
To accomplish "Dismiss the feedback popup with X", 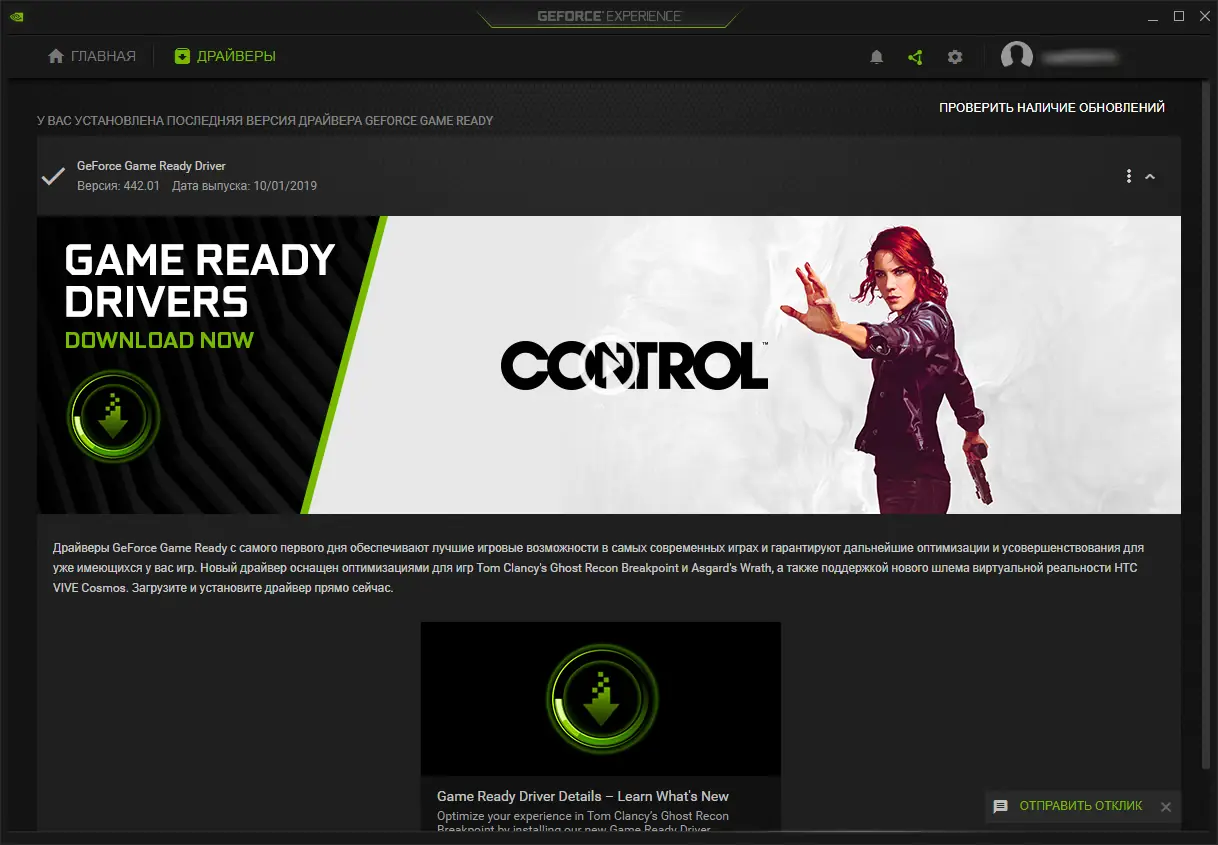I will [1165, 807].
